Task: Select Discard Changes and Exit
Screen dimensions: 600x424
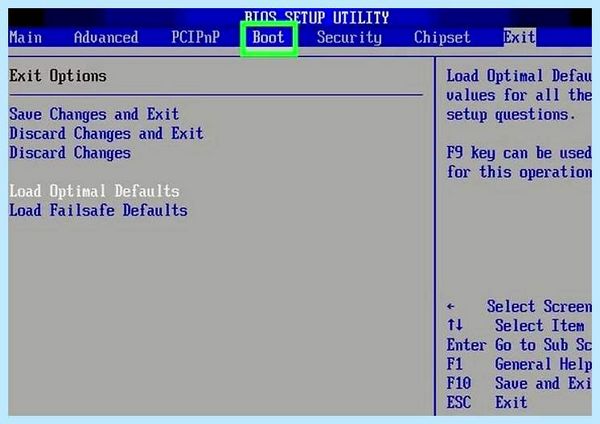Action: 106,133
